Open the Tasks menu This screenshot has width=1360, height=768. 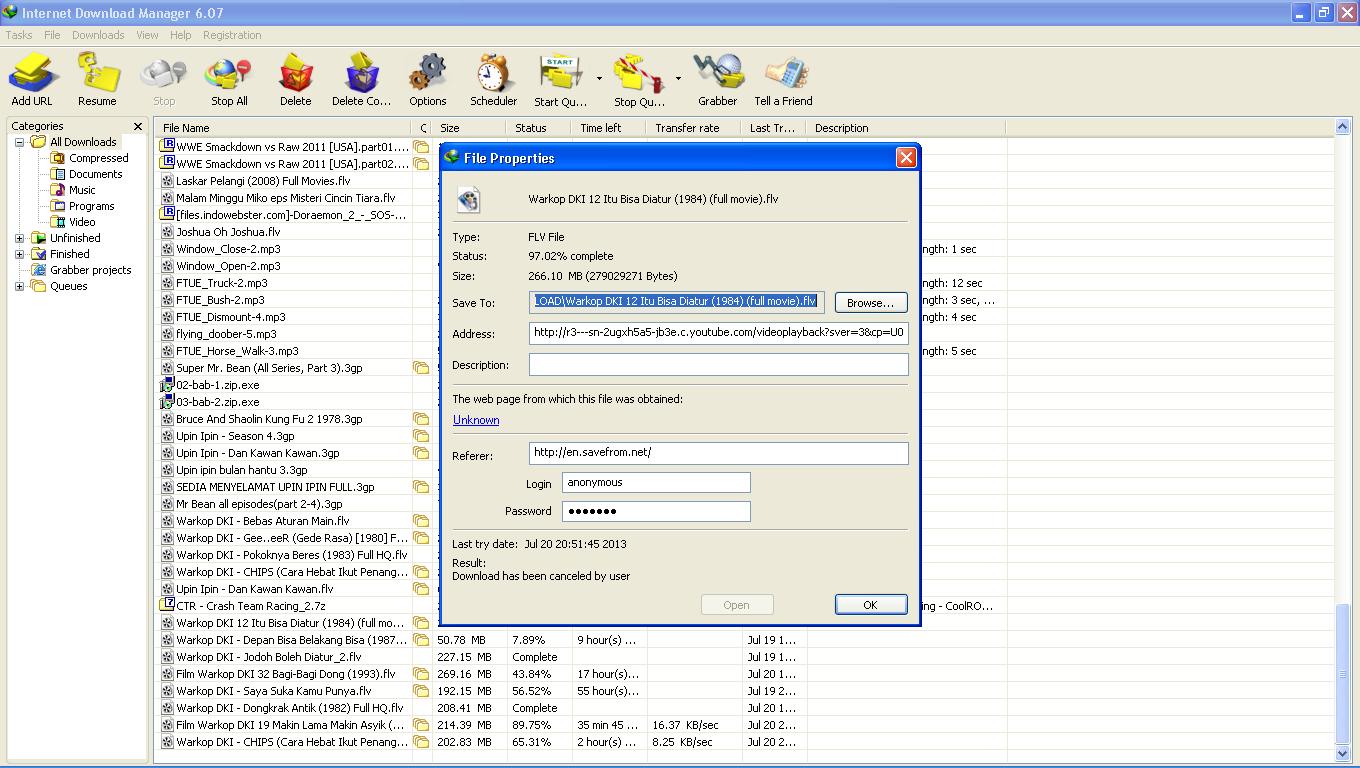pyautogui.click(x=19, y=35)
